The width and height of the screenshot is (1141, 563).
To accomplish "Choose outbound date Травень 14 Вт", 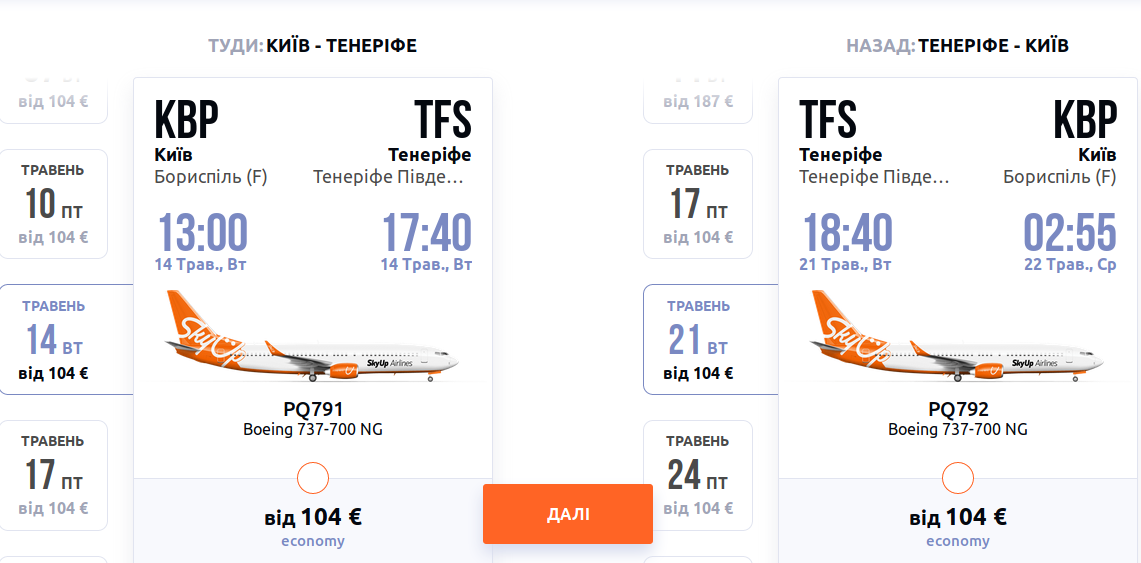I will 54,339.
